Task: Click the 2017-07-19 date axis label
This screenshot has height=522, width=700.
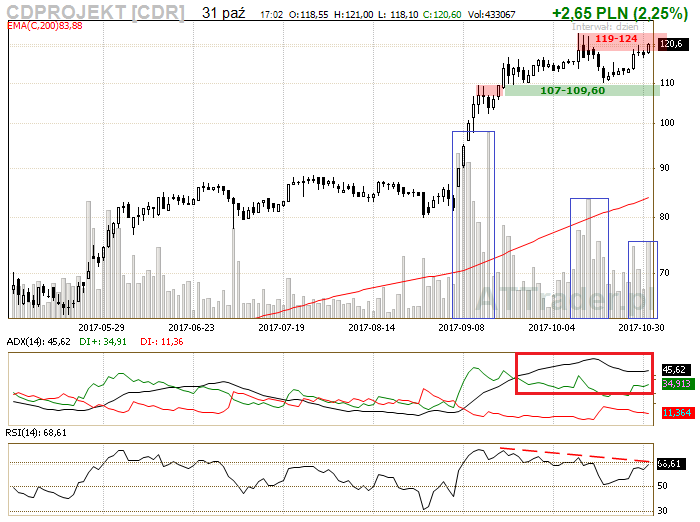Action: 281,327
